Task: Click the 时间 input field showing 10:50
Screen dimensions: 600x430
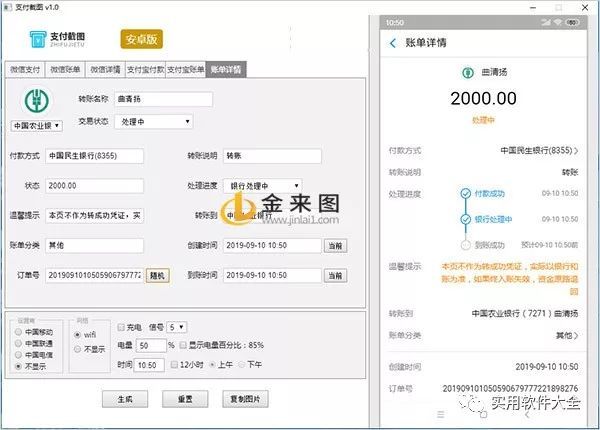Action: pos(149,365)
